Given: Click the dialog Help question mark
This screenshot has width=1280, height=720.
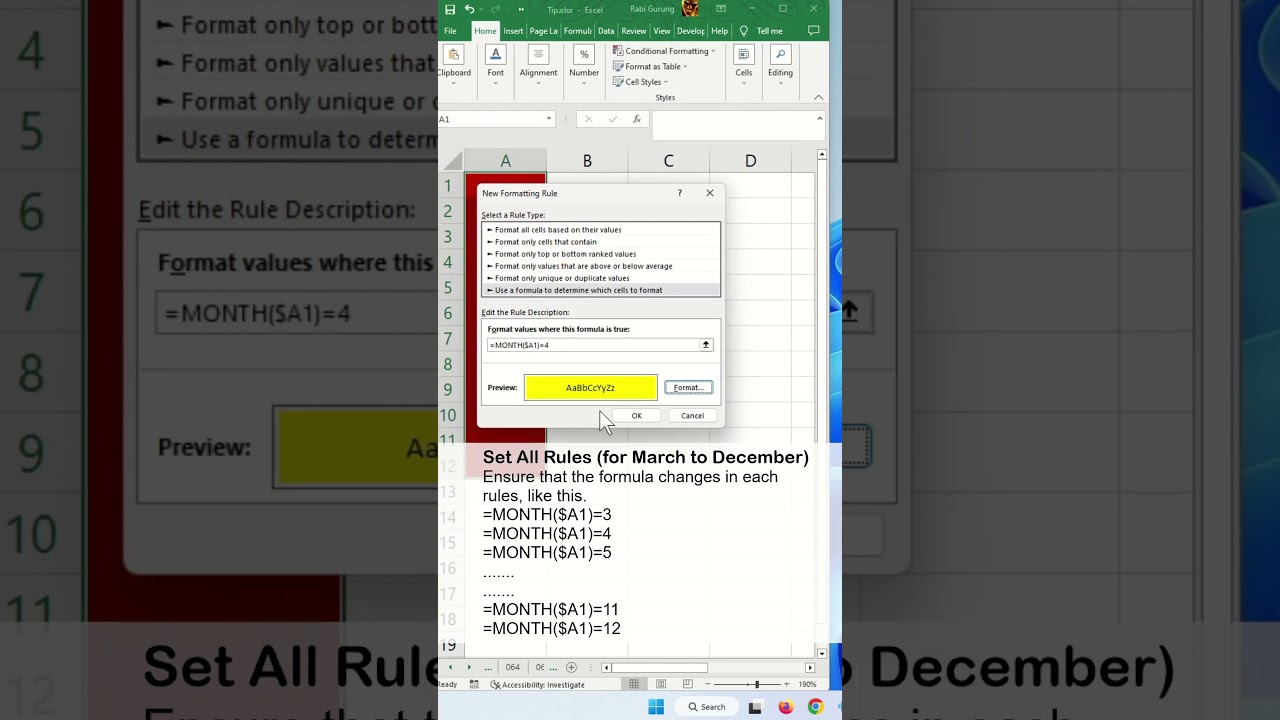Looking at the screenshot, I should pos(680,193).
